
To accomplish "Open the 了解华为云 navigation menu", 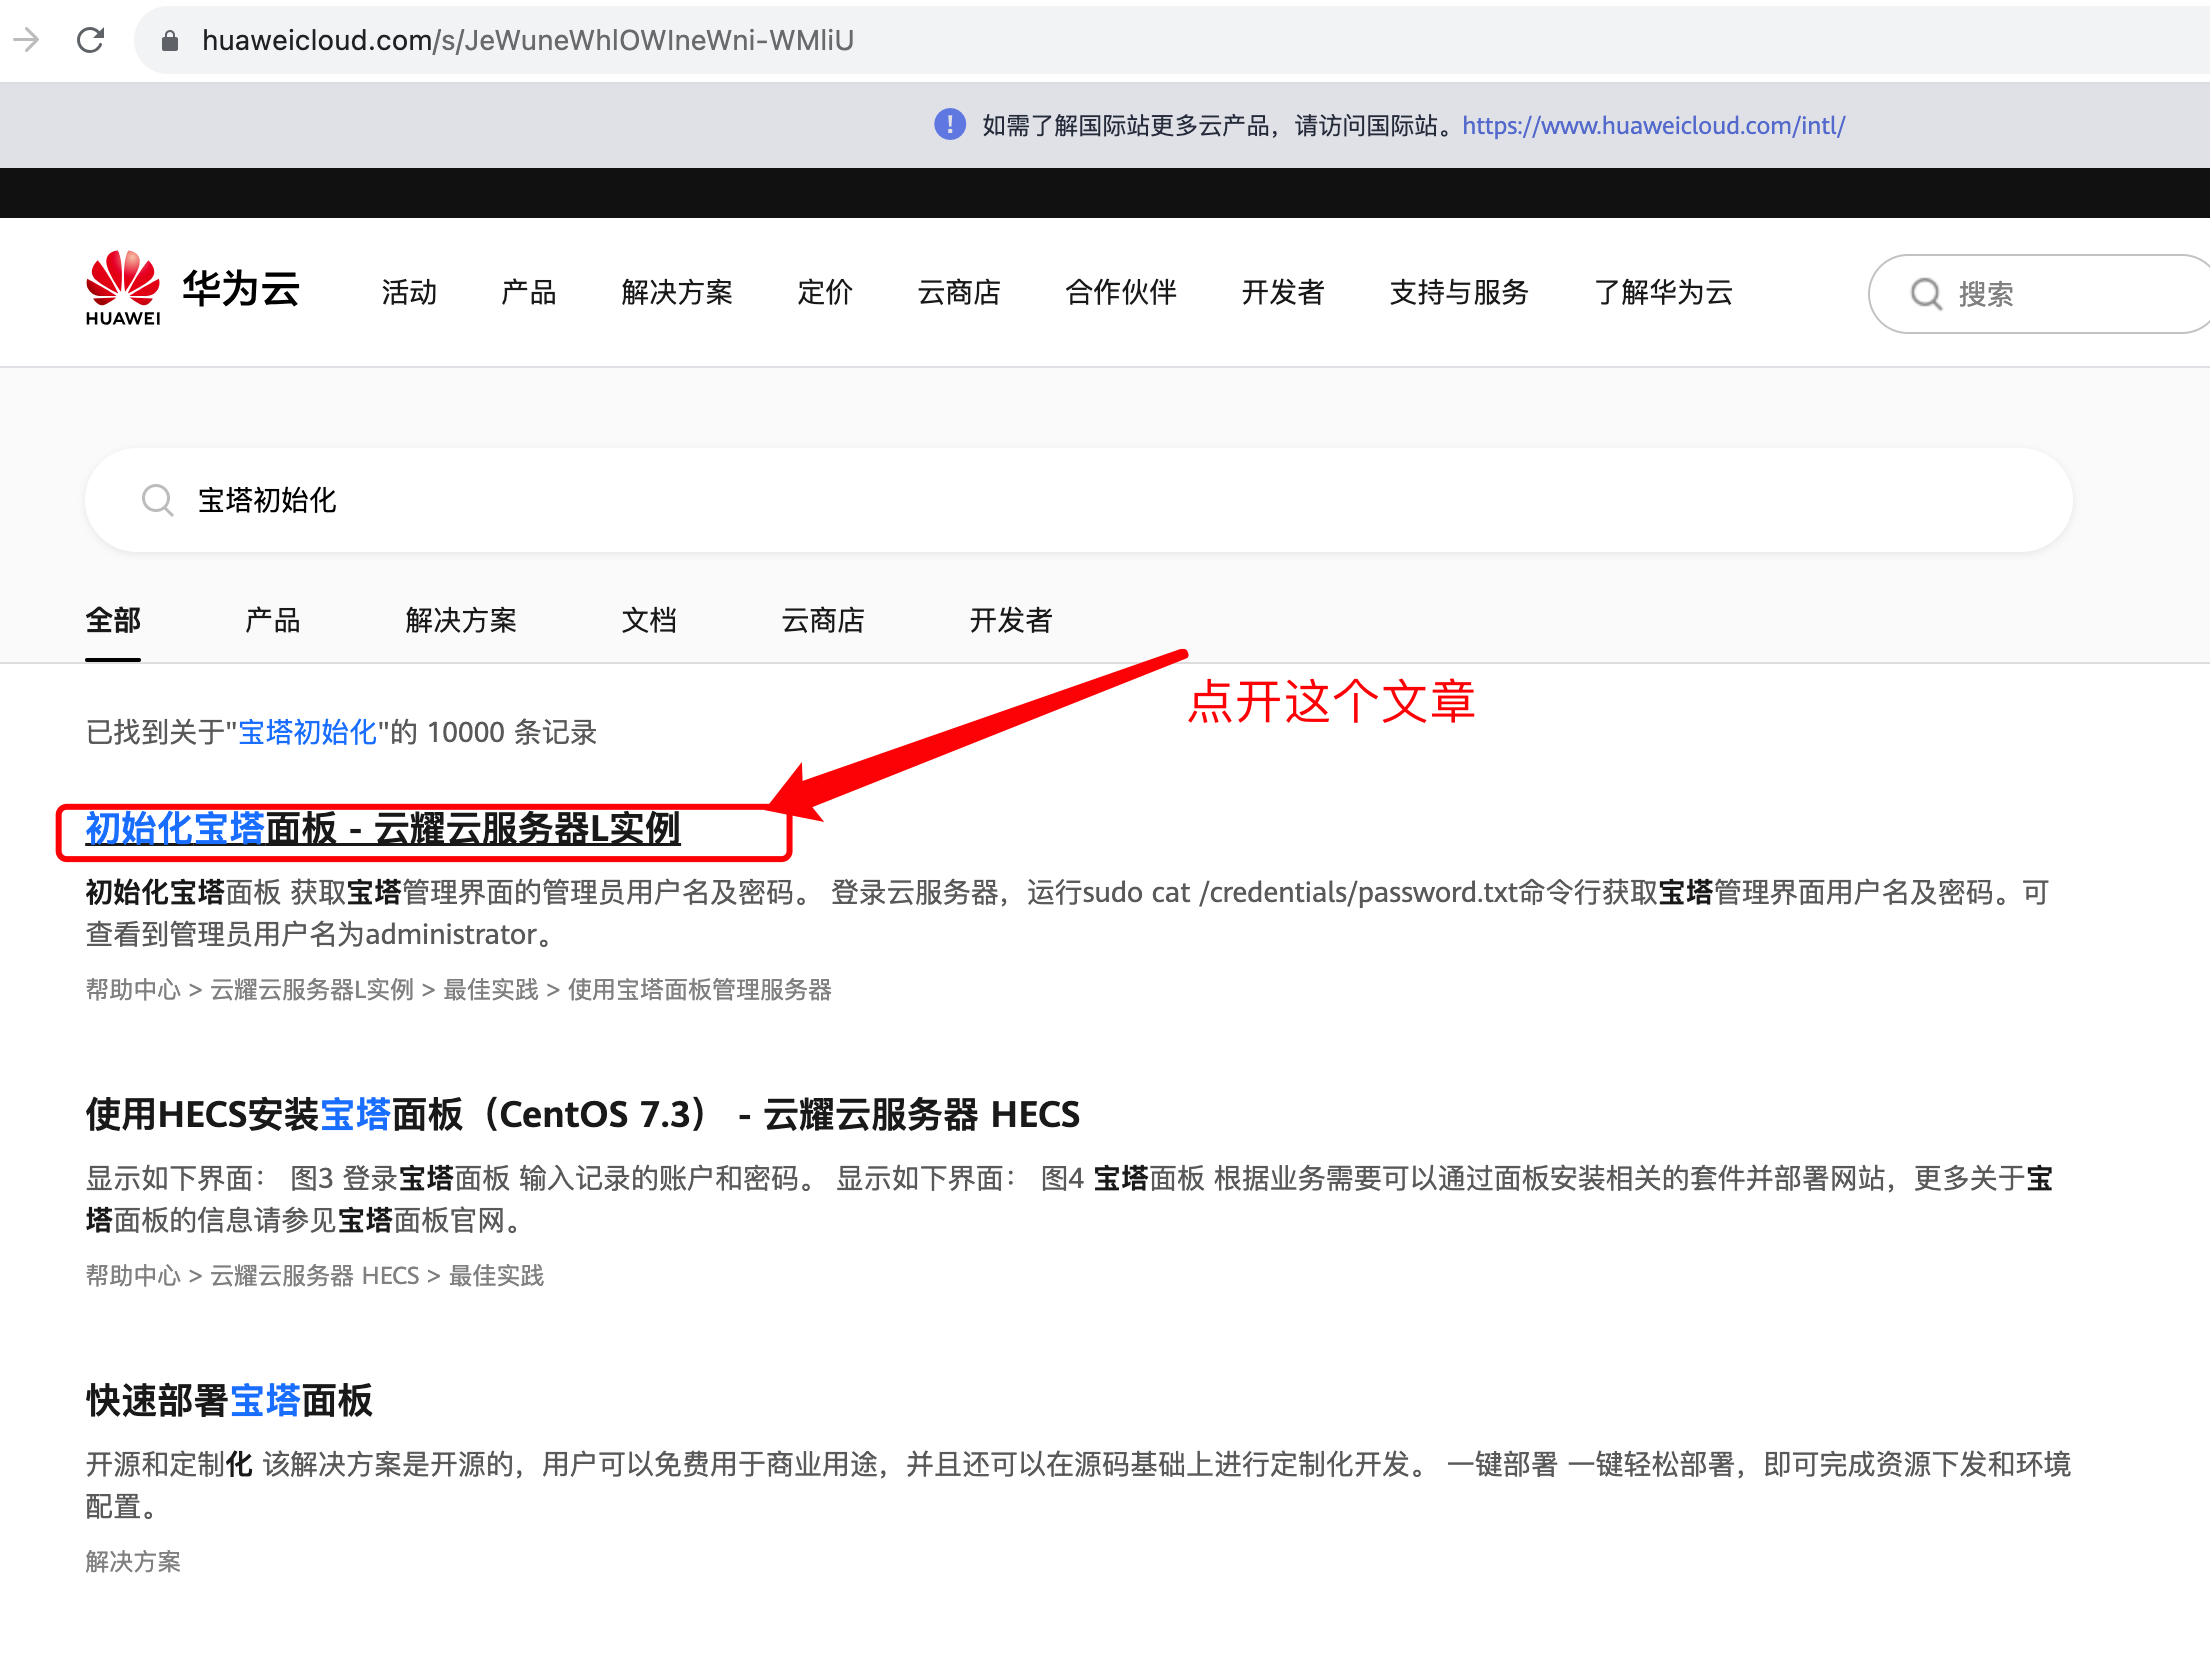I will coord(1663,292).
